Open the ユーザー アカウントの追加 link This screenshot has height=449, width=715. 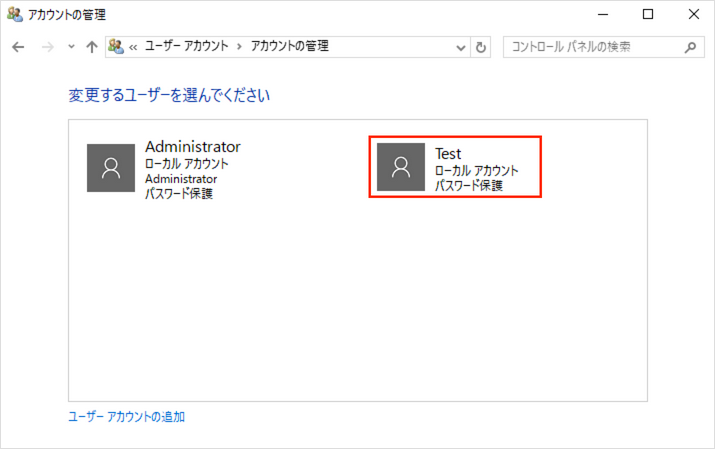(x=126, y=417)
